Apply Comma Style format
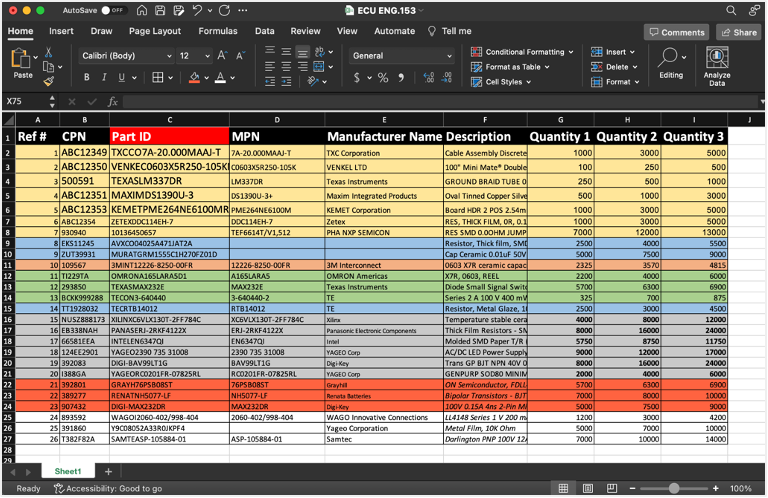The width and height of the screenshot is (768, 498). (401, 77)
